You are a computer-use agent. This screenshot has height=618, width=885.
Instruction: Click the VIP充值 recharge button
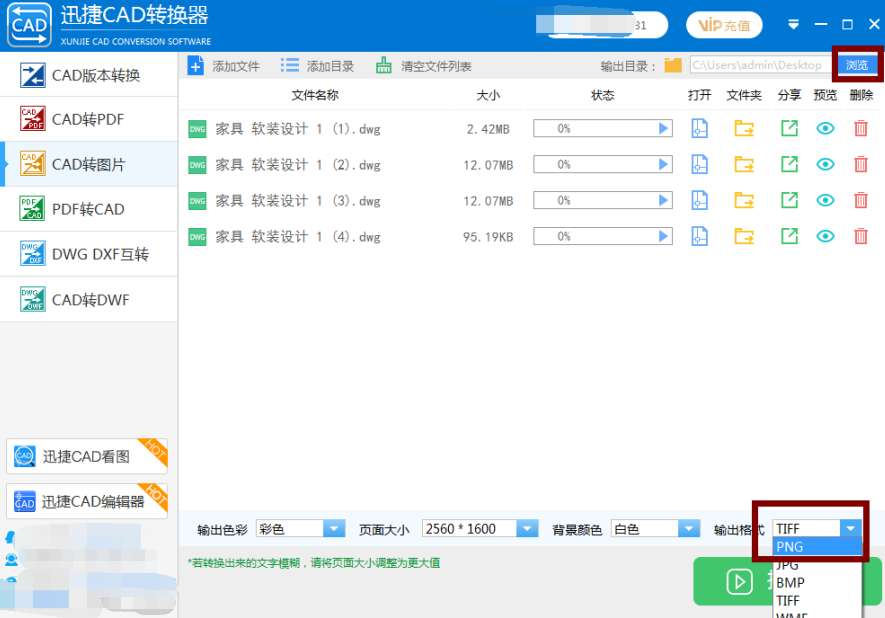tap(724, 25)
